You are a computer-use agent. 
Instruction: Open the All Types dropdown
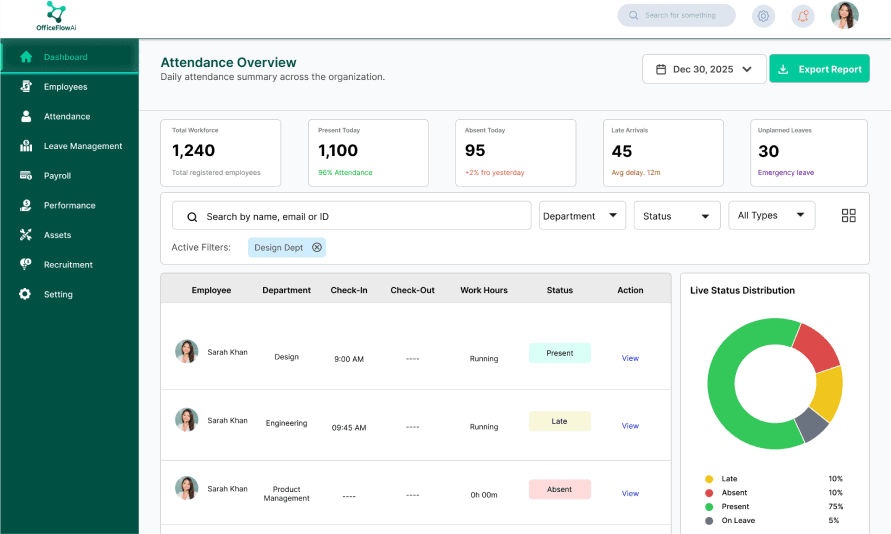click(x=772, y=215)
